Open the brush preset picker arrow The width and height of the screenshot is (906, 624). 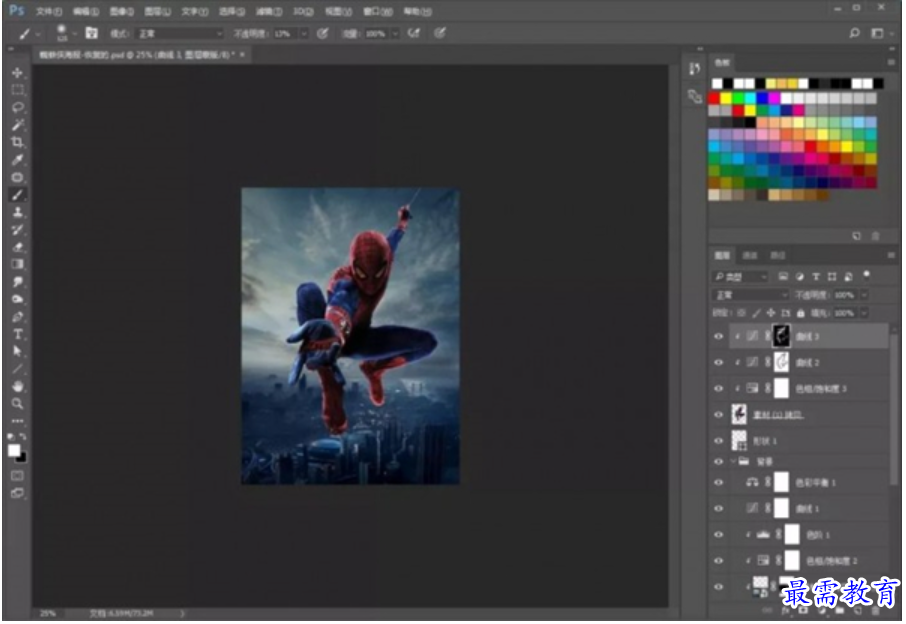coord(74,34)
